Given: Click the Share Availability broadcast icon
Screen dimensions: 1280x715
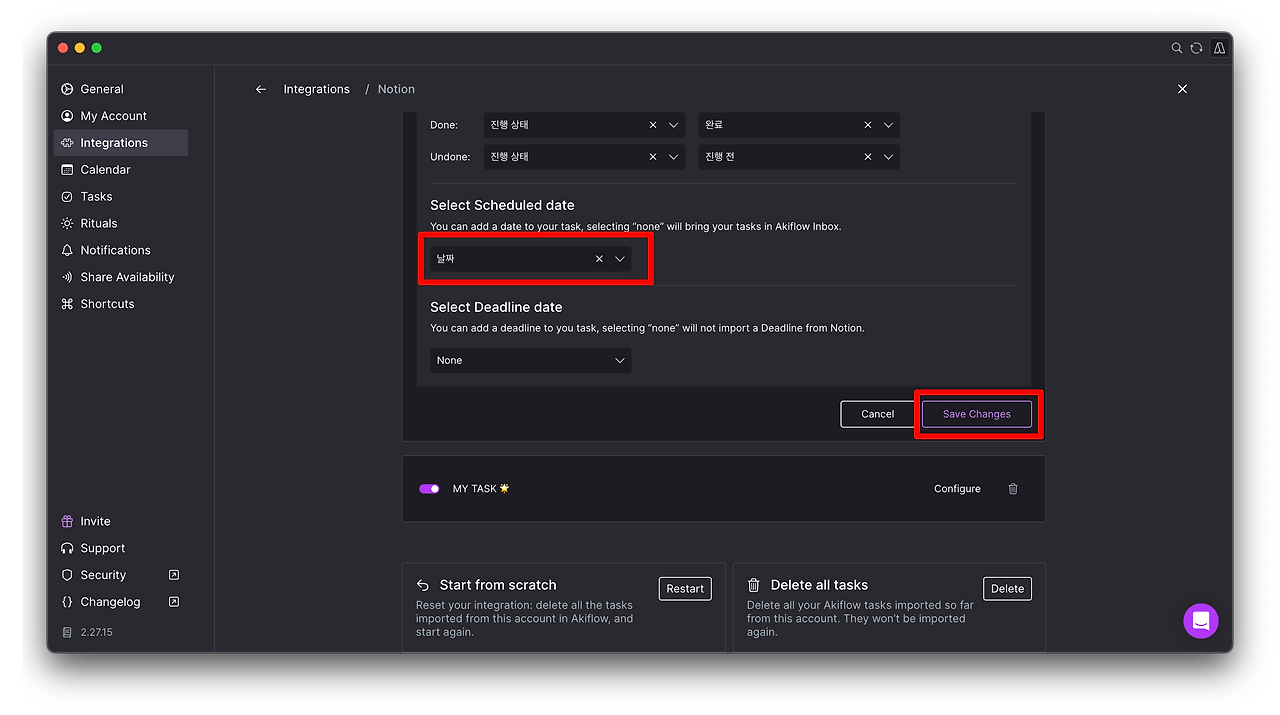Looking at the screenshot, I should 67,277.
